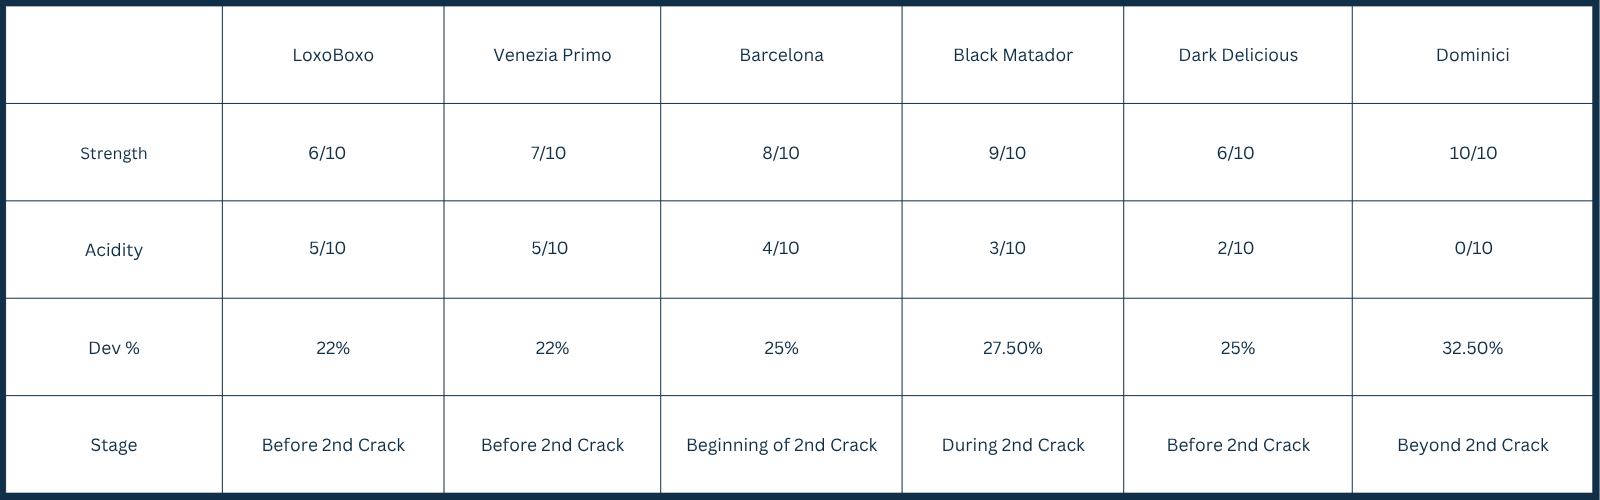Select the Dev % row label
The image size is (1600, 500).
tap(113, 348)
